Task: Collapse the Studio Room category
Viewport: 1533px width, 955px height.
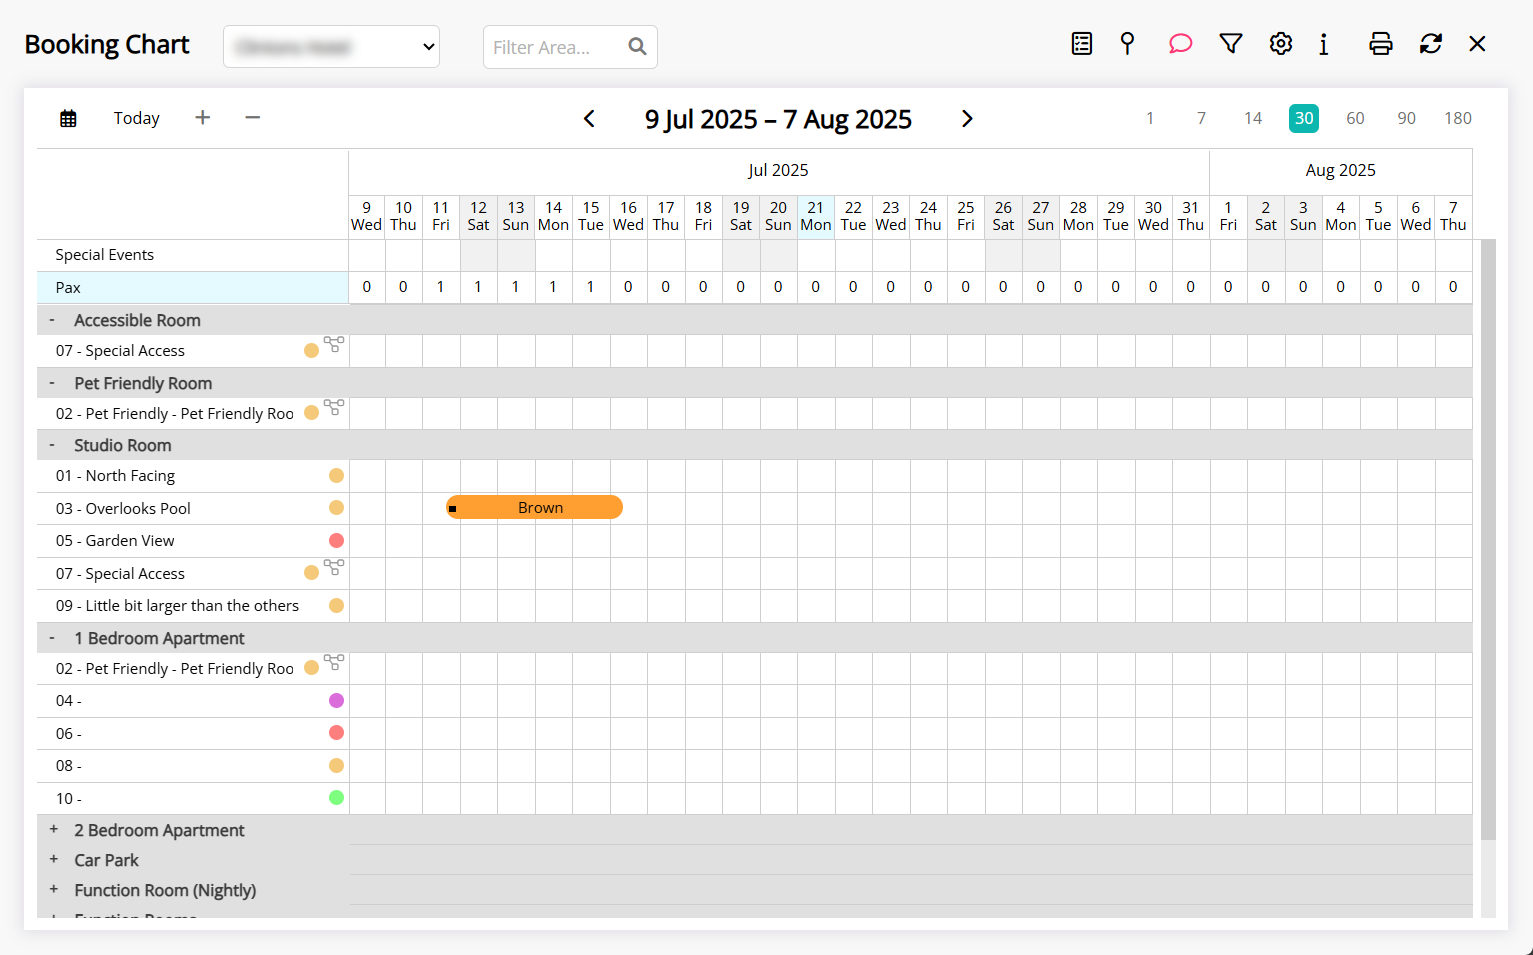Action: tap(52, 445)
